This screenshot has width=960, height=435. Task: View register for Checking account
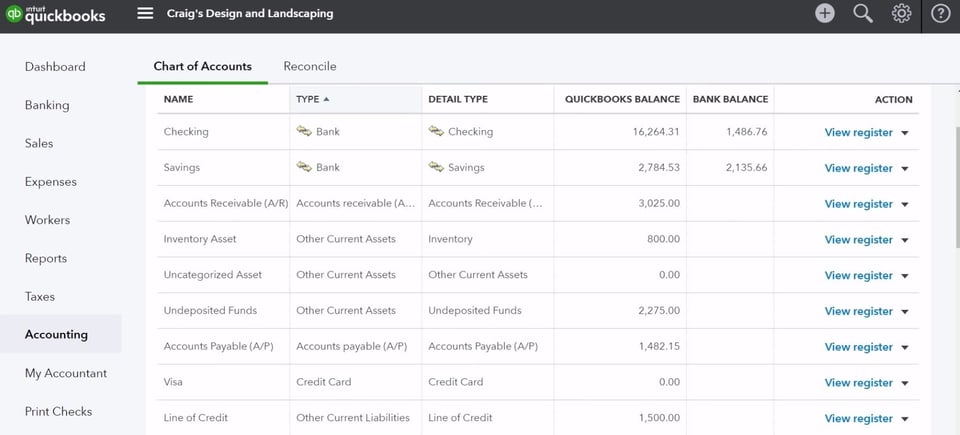(858, 132)
